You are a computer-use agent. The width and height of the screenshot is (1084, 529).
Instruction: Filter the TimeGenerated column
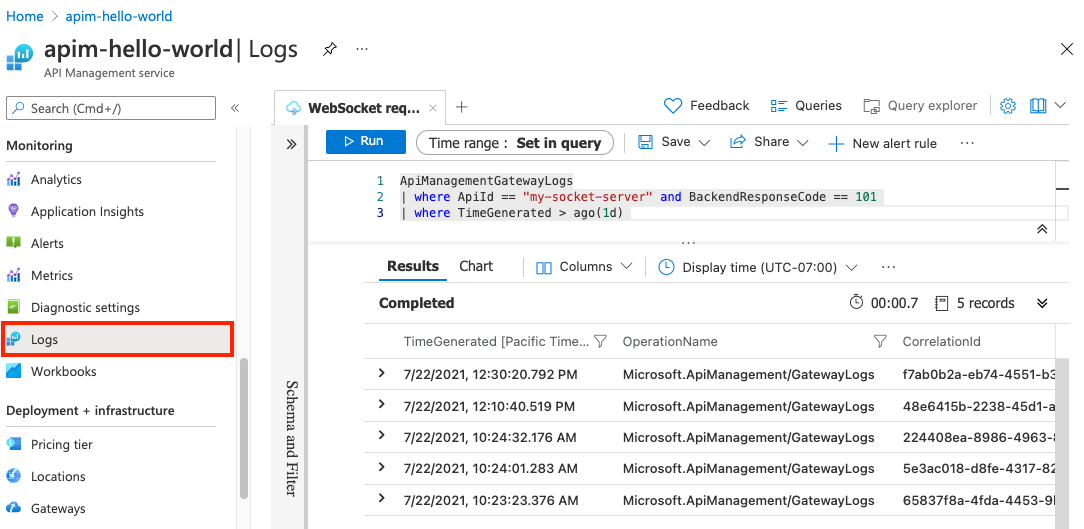(600, 342)
